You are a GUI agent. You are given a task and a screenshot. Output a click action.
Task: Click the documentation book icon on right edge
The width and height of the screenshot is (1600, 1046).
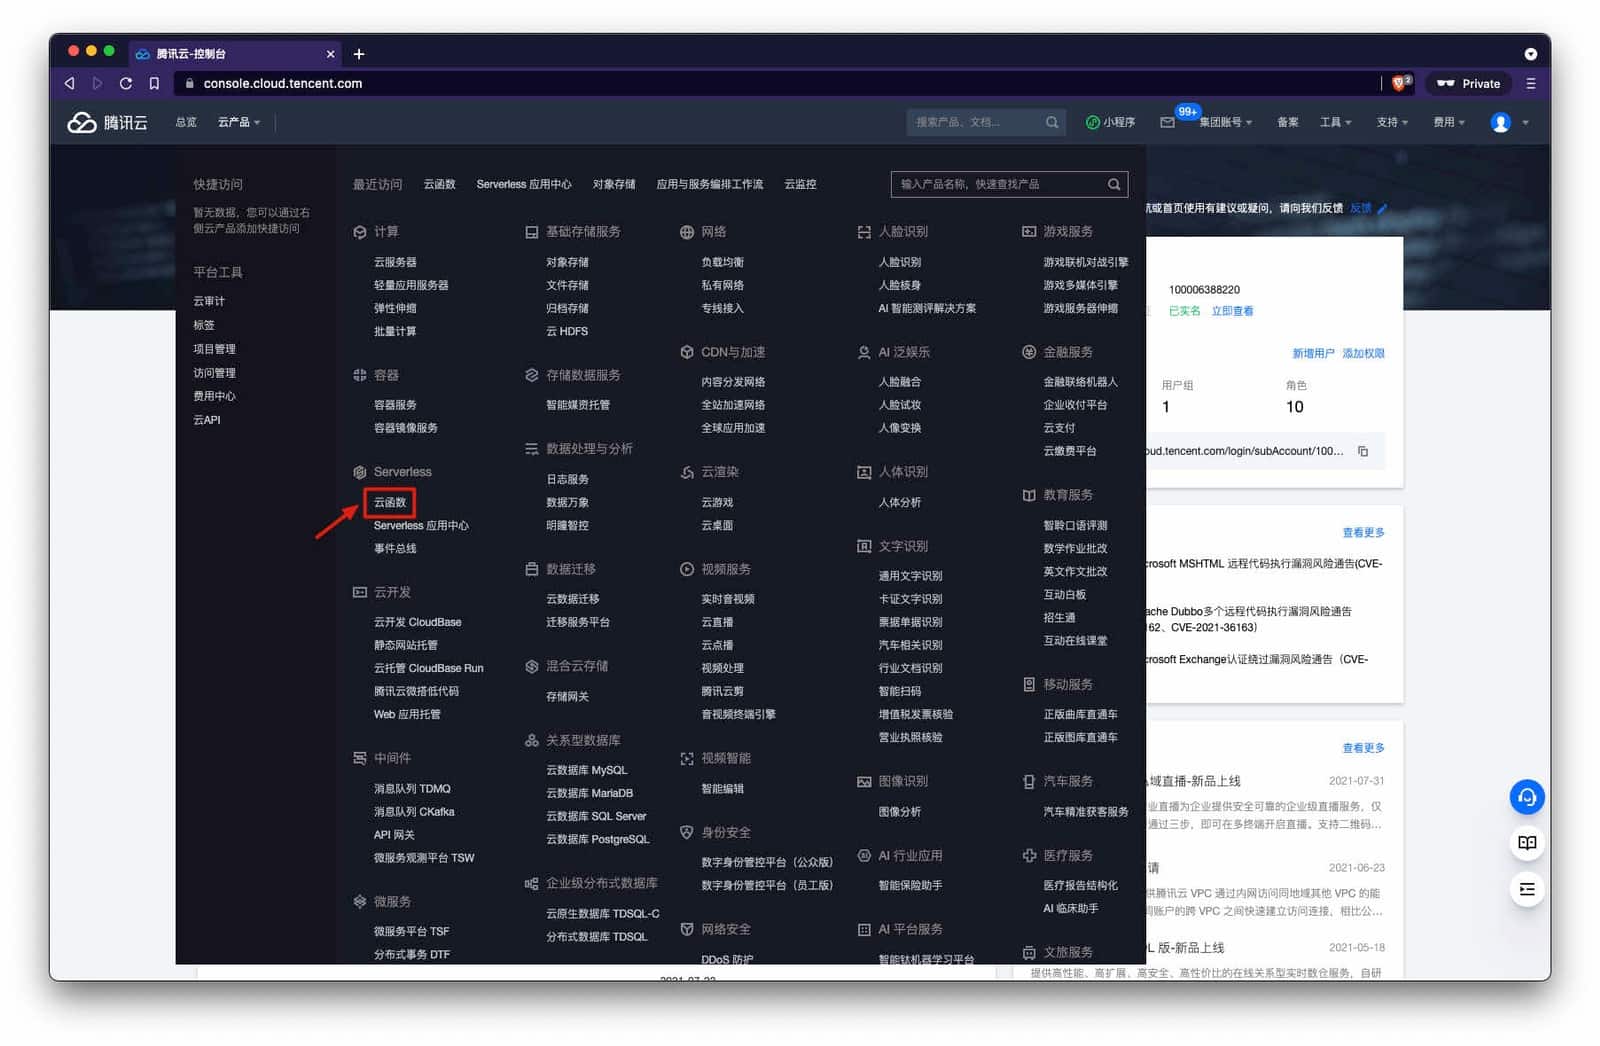pyautogui.click(x=1526, y=843)
